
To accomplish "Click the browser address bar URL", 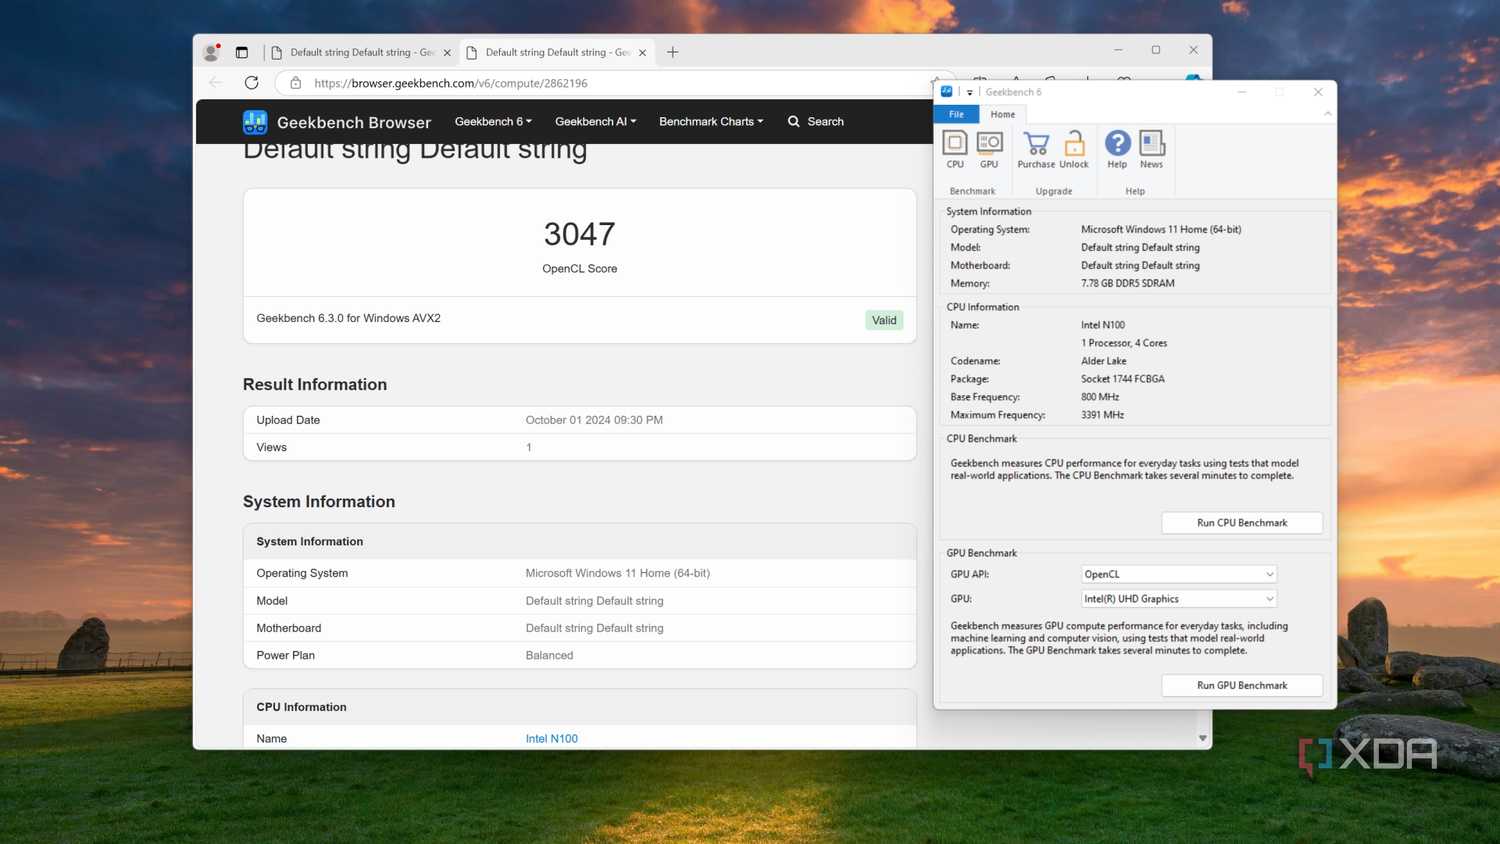I will [x=451, y=83].
